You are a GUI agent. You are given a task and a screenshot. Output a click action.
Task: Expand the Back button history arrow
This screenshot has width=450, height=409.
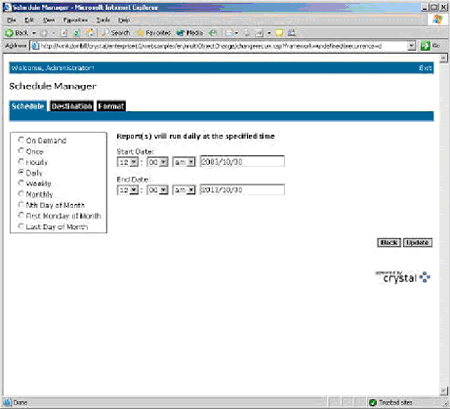34,33
